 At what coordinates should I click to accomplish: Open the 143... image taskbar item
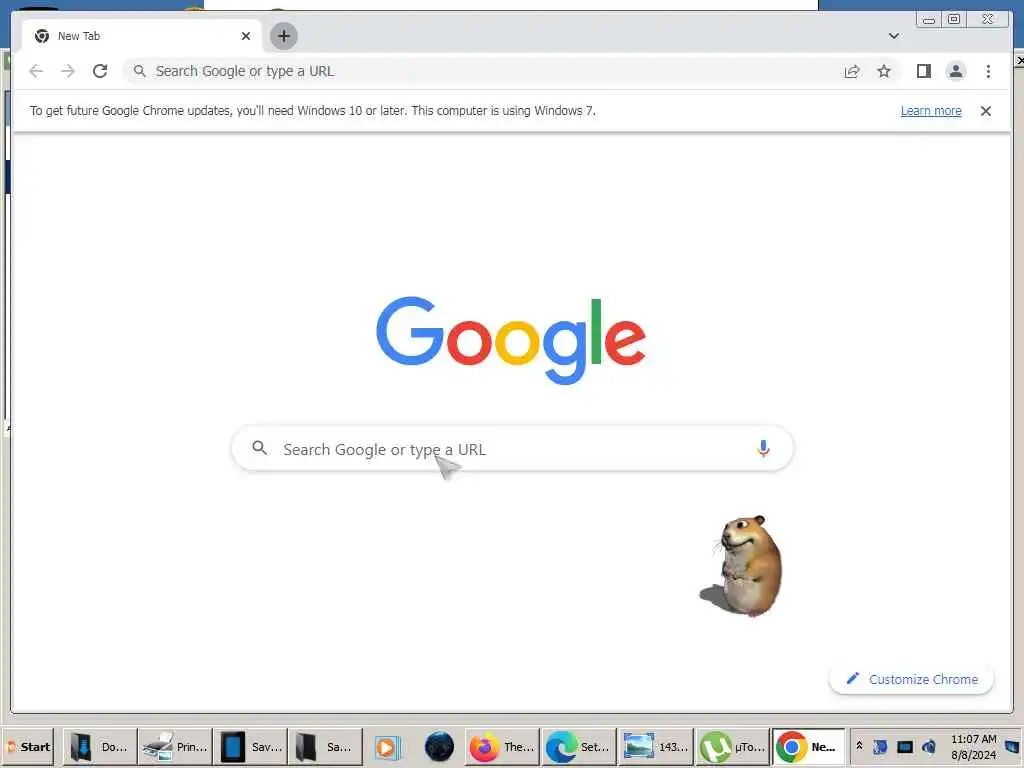coord(656,746)
